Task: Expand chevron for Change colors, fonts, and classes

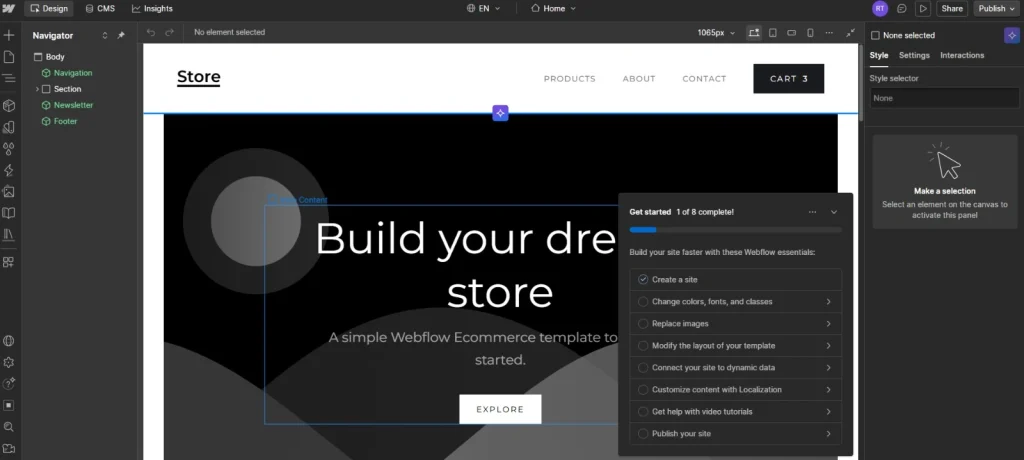Action: 828,302
